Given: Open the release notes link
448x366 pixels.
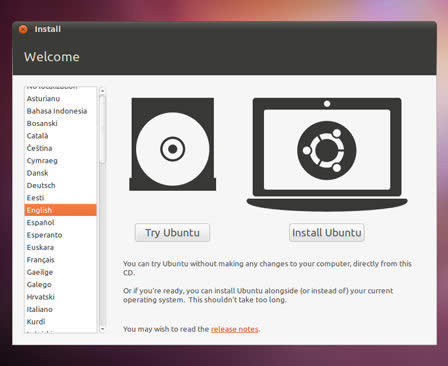Looking at the screenshot, I should (x=235, y=329).
